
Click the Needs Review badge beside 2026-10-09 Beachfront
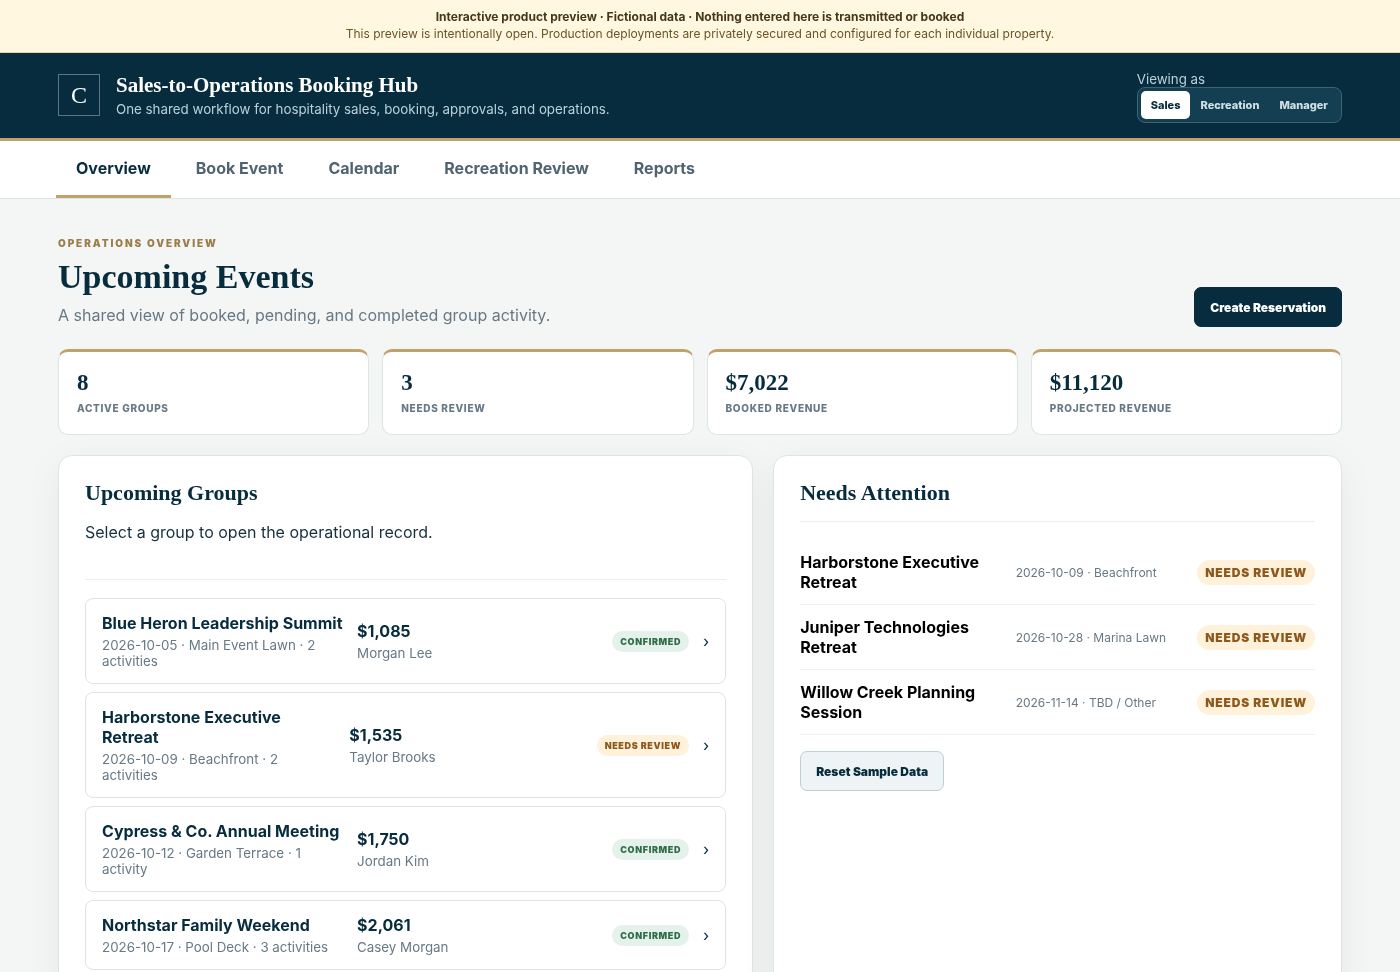coord(1255,572)
